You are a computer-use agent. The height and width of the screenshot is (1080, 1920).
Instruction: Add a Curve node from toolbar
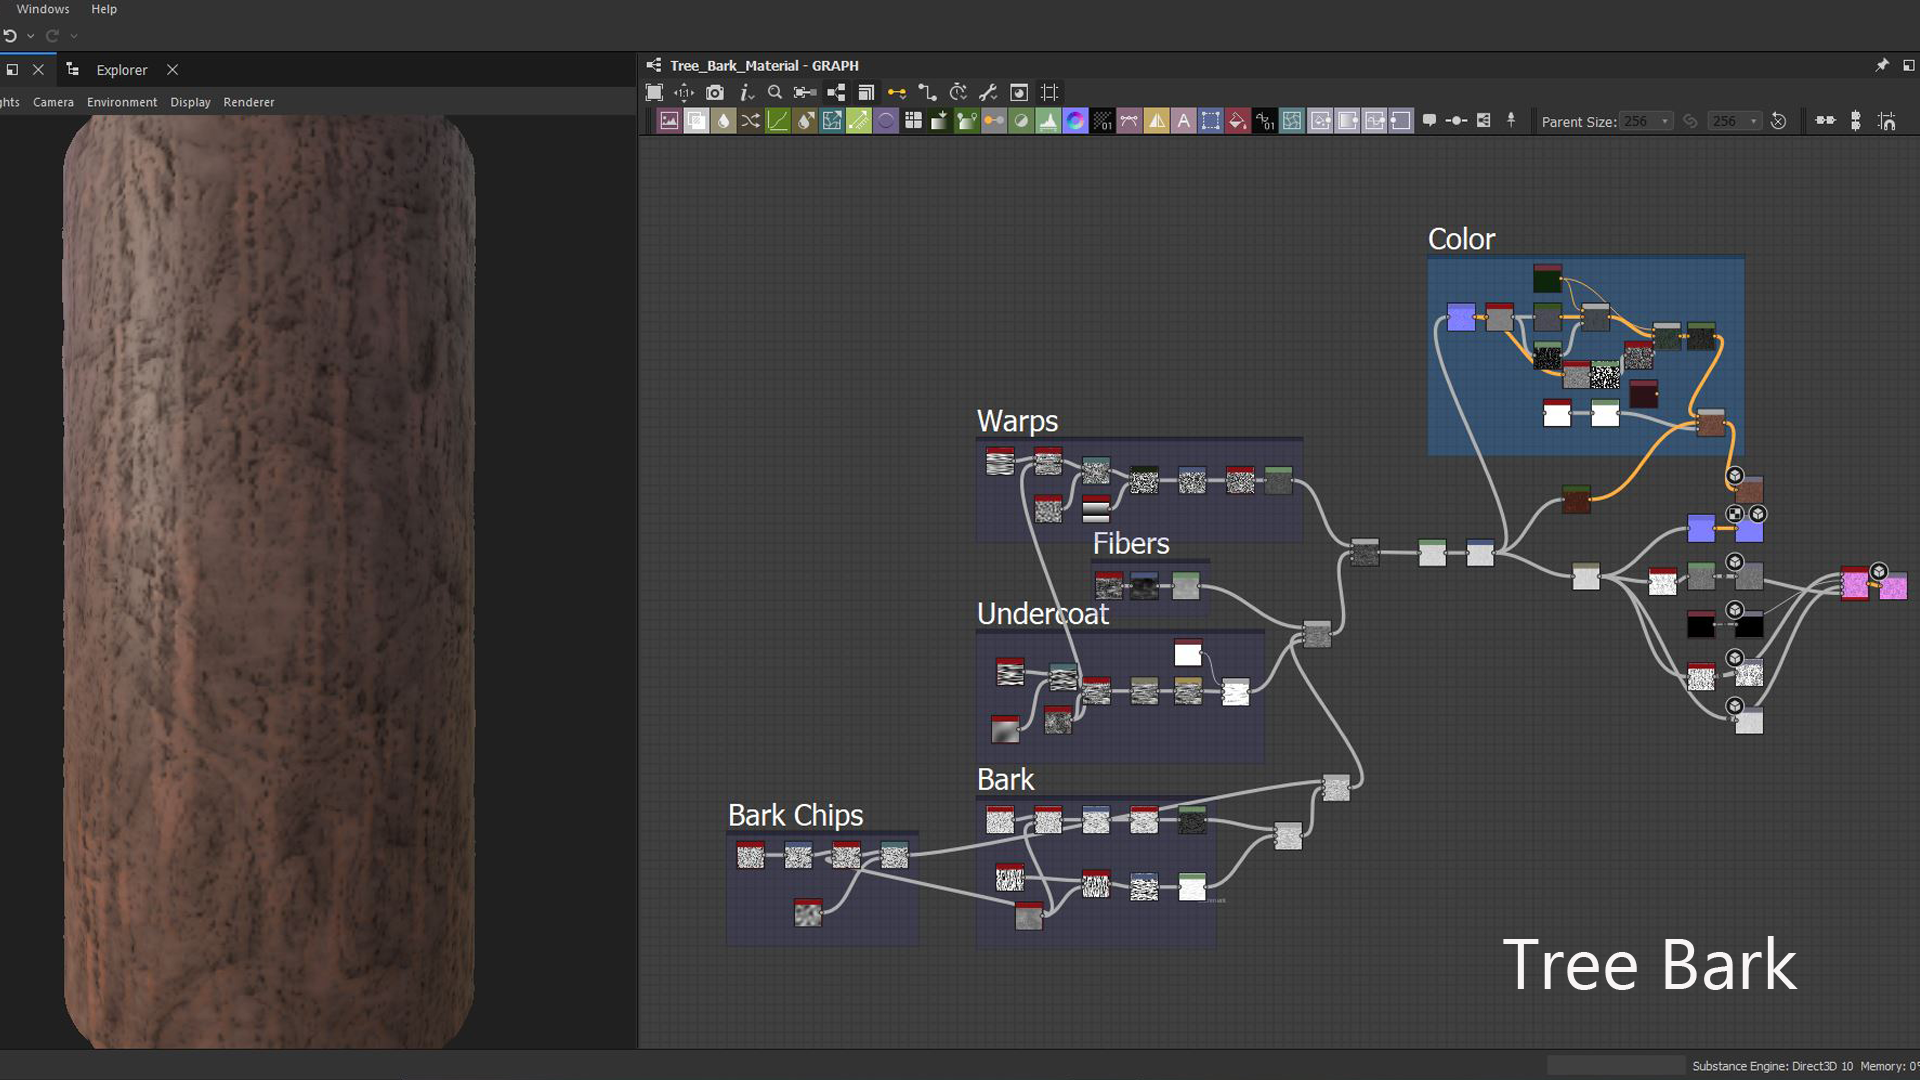point(777,121)
